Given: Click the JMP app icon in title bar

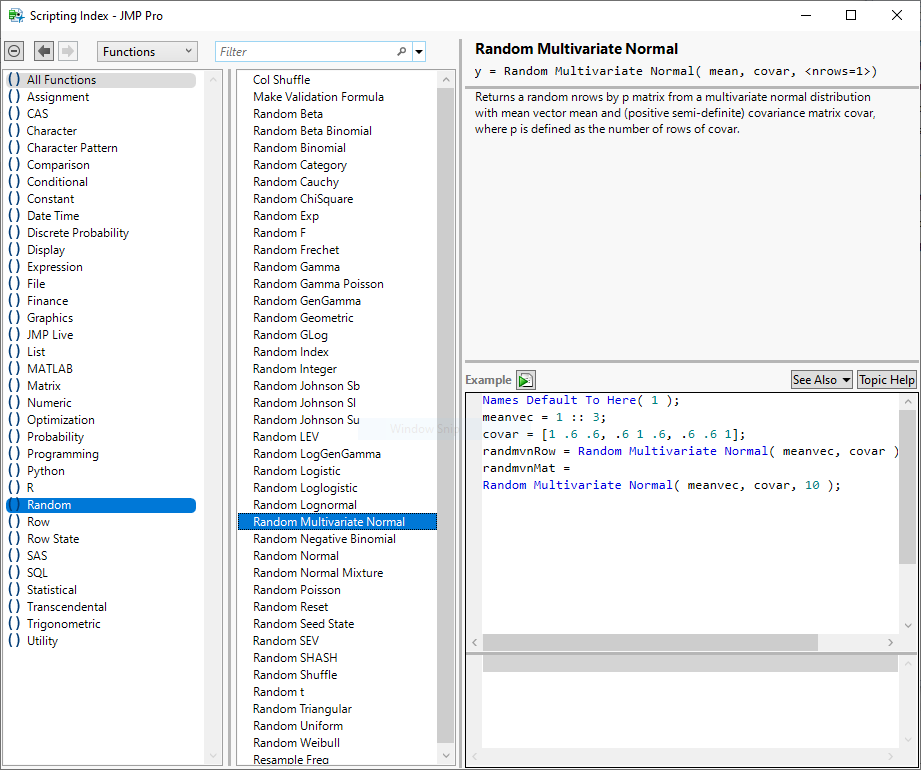Looking at the screenshot, I should tap(16, 15).
